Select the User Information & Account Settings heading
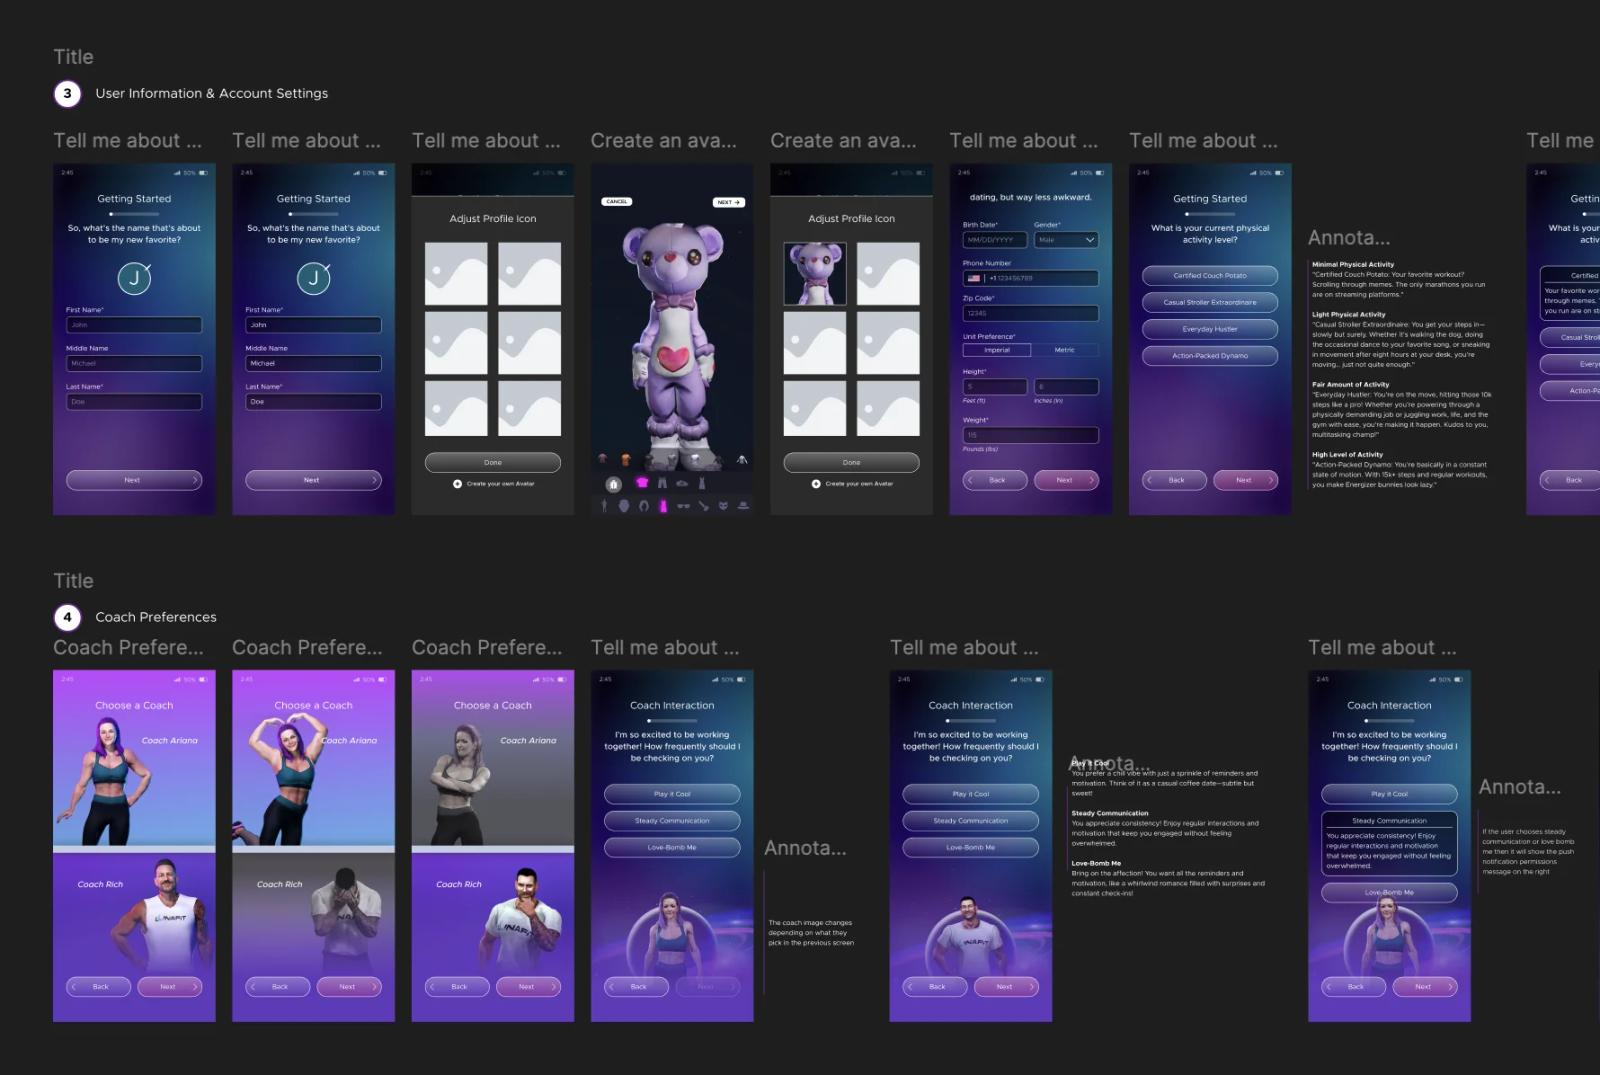 (211, 93)
